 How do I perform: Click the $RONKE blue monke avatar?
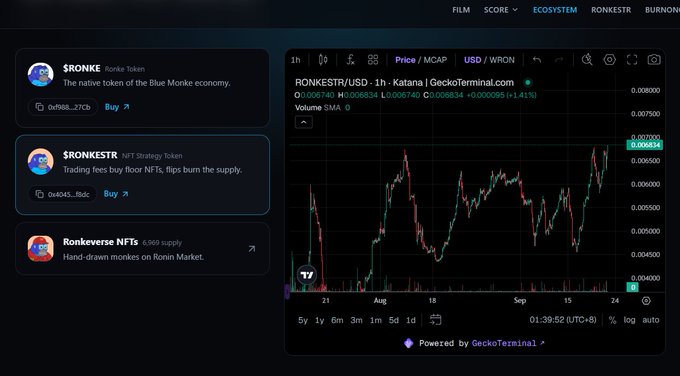coord(41,74)
